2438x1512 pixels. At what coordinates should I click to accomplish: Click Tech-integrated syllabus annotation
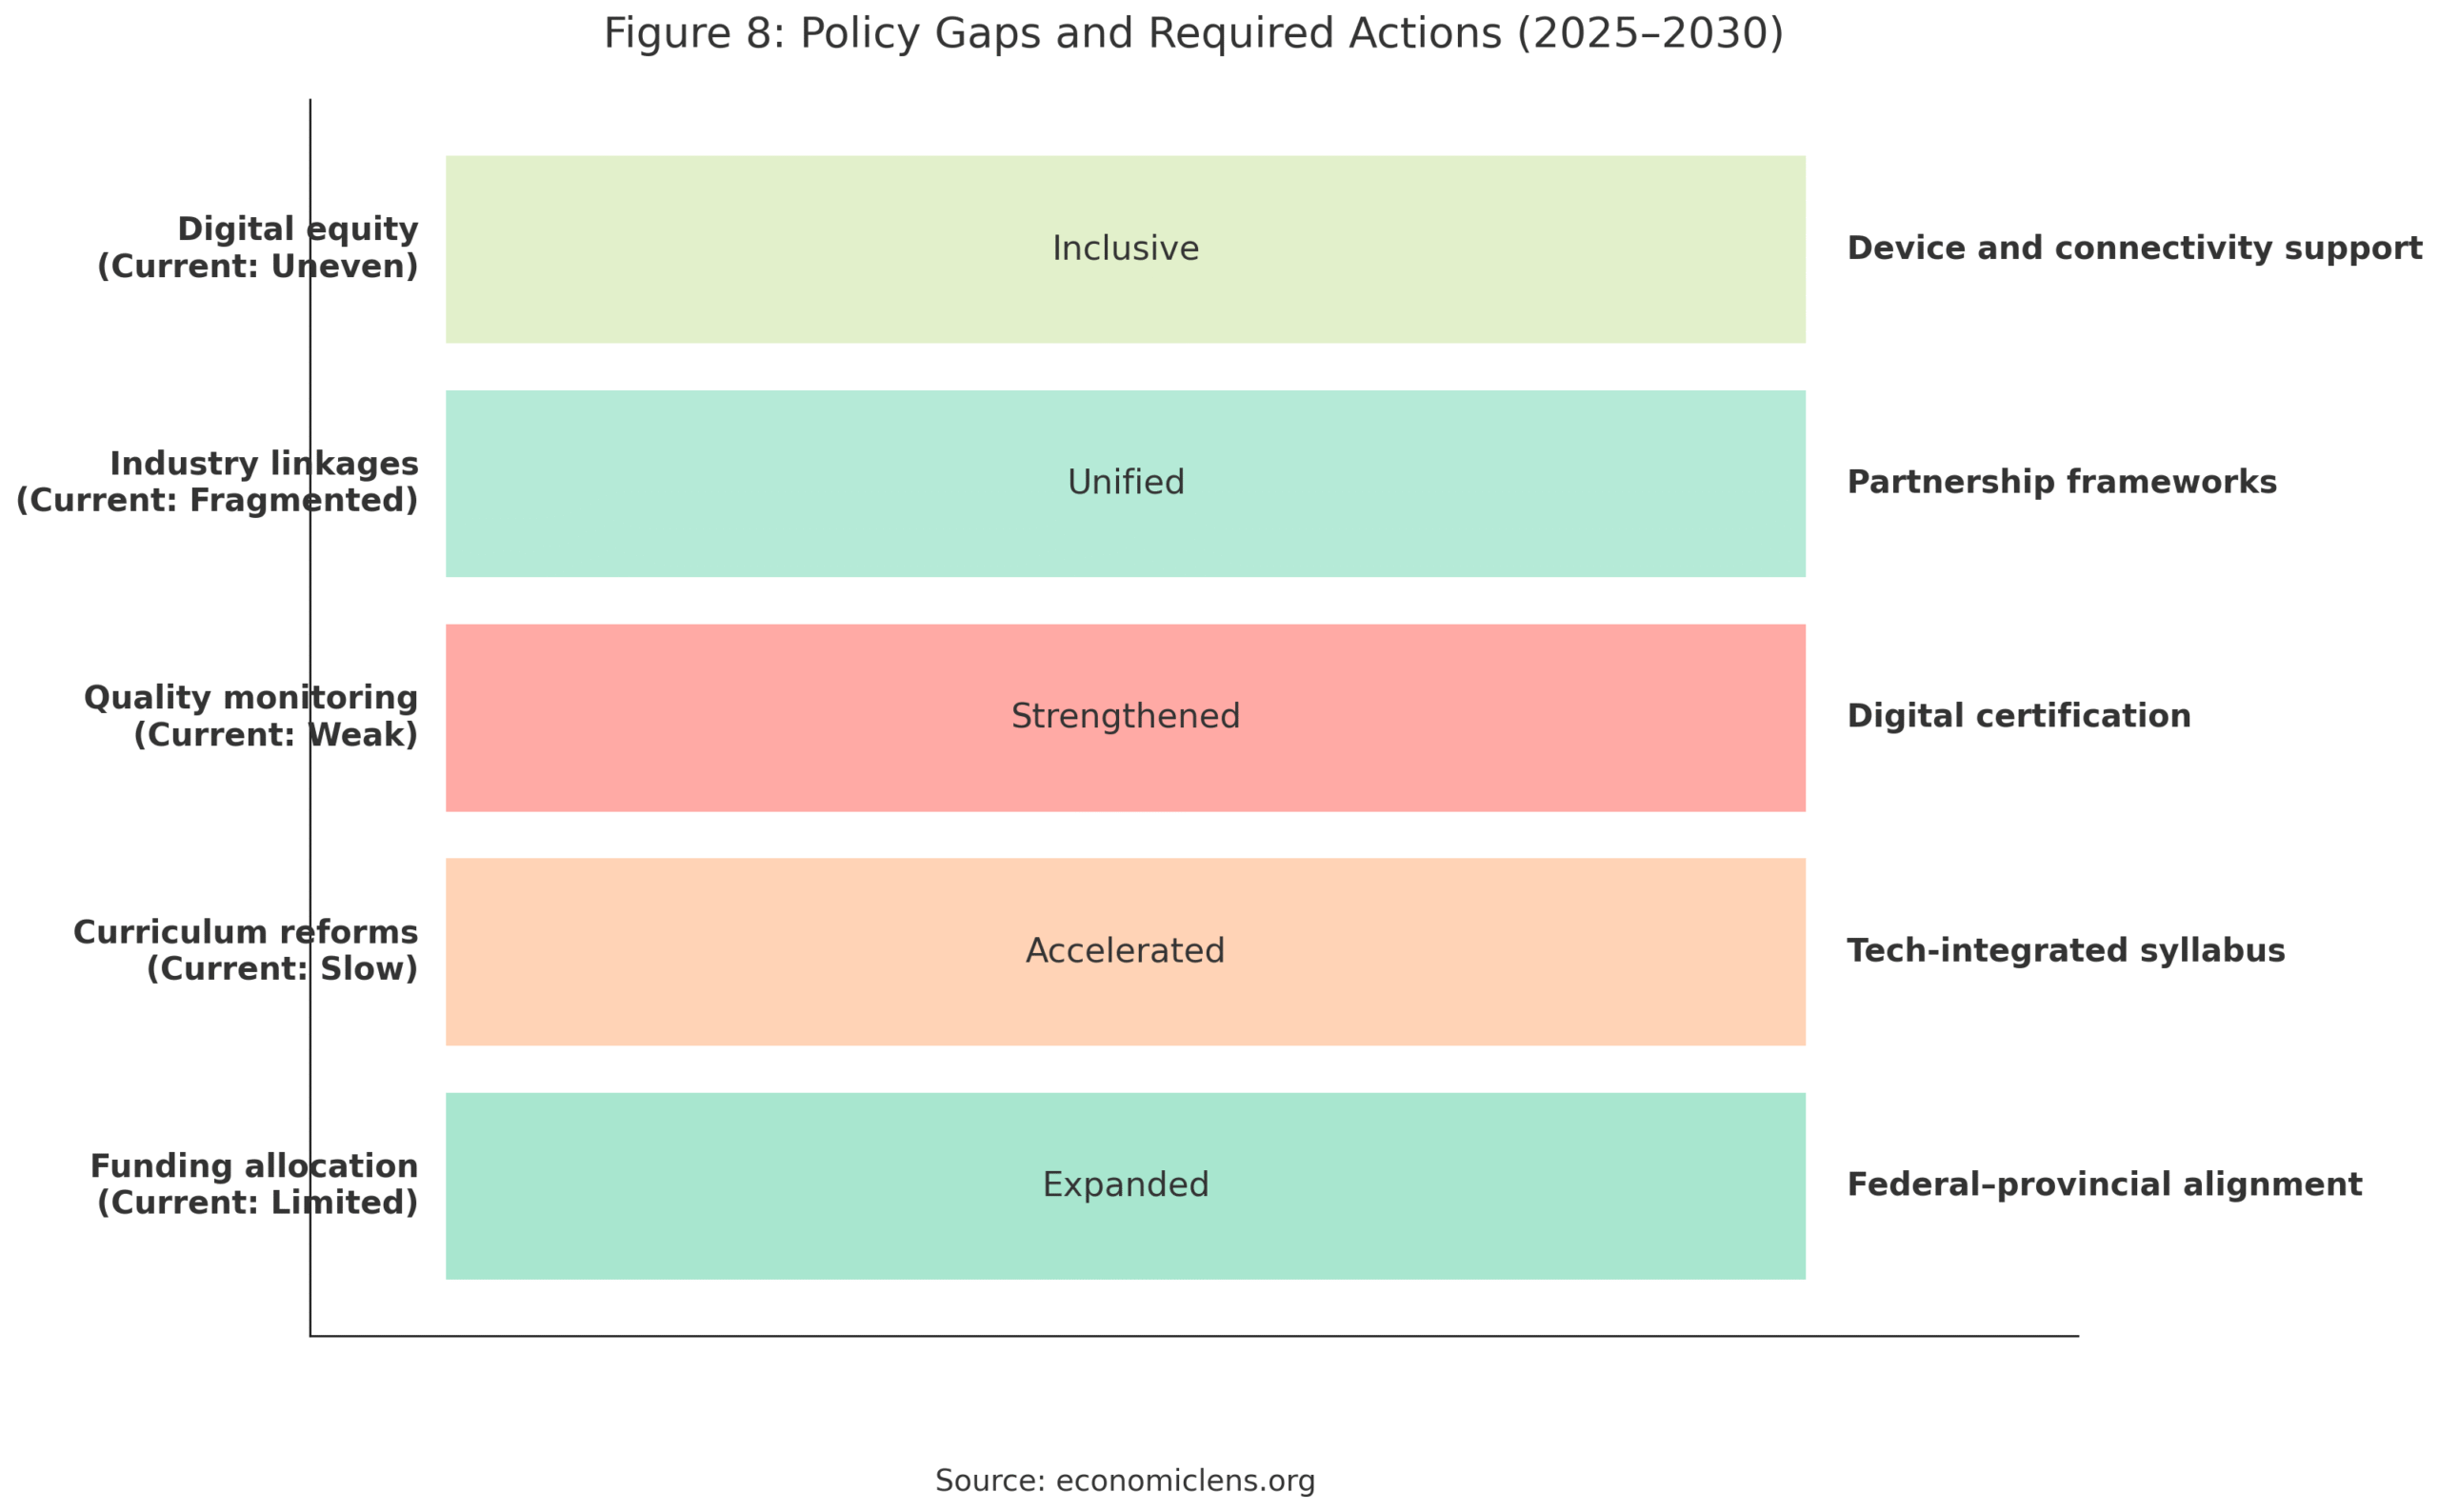[x=2065, y=950]
